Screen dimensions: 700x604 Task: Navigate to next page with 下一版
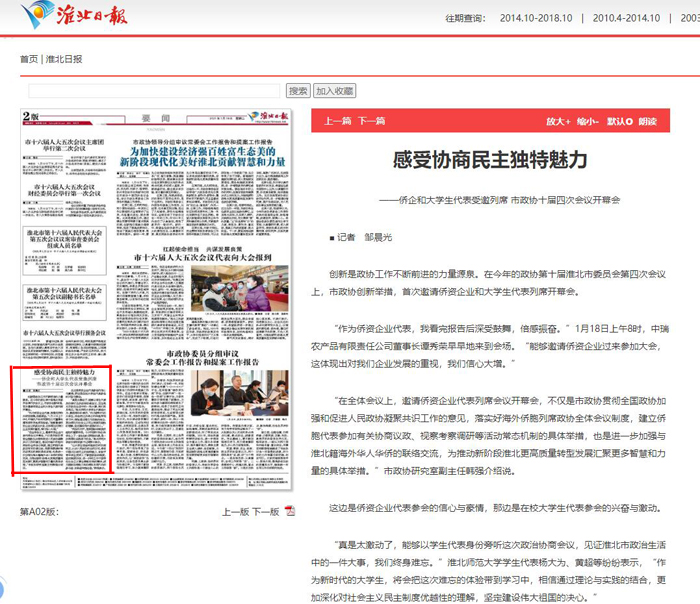[266, 511]
